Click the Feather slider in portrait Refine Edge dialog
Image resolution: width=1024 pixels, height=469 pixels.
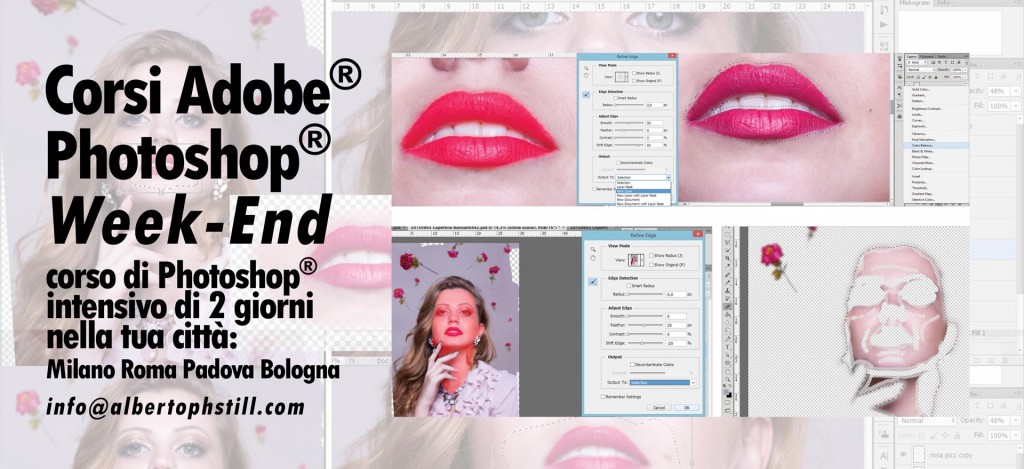[645, 325]
